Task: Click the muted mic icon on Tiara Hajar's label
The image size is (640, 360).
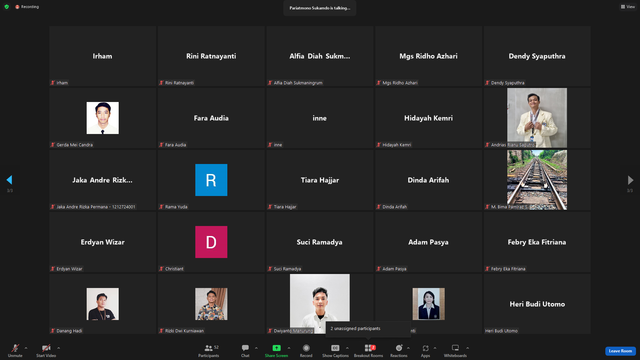Action: tap(270, 207)
